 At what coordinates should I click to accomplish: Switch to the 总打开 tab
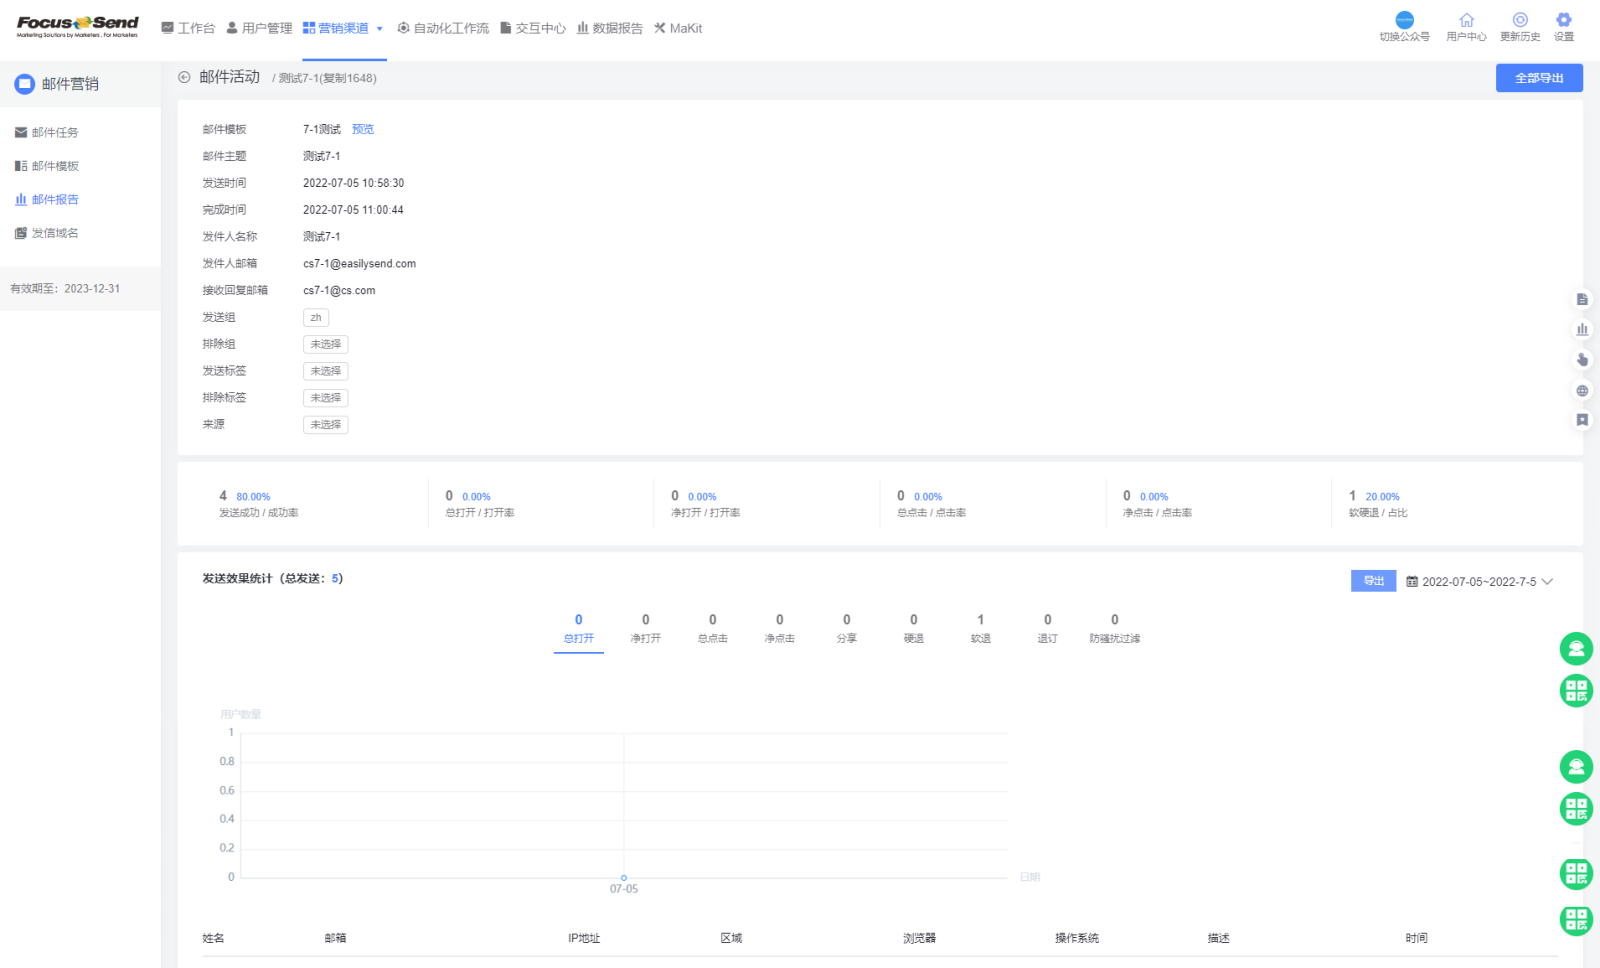[579, 629]
